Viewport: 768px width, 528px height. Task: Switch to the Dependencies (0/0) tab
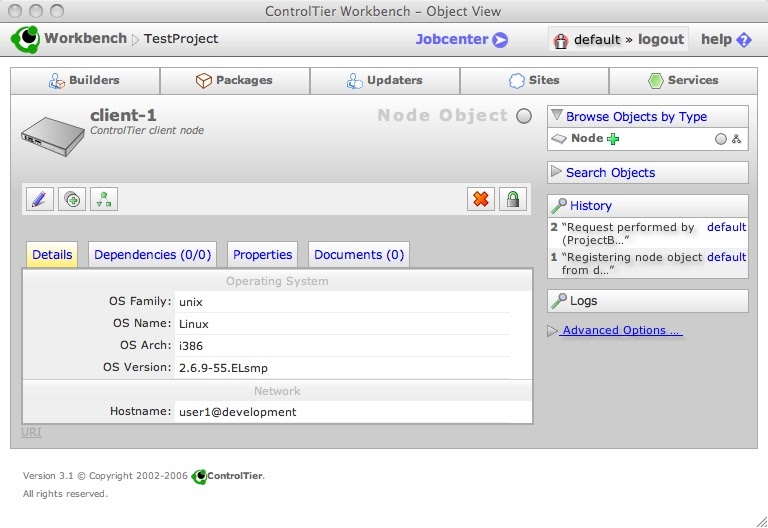[x=152, y=255]
